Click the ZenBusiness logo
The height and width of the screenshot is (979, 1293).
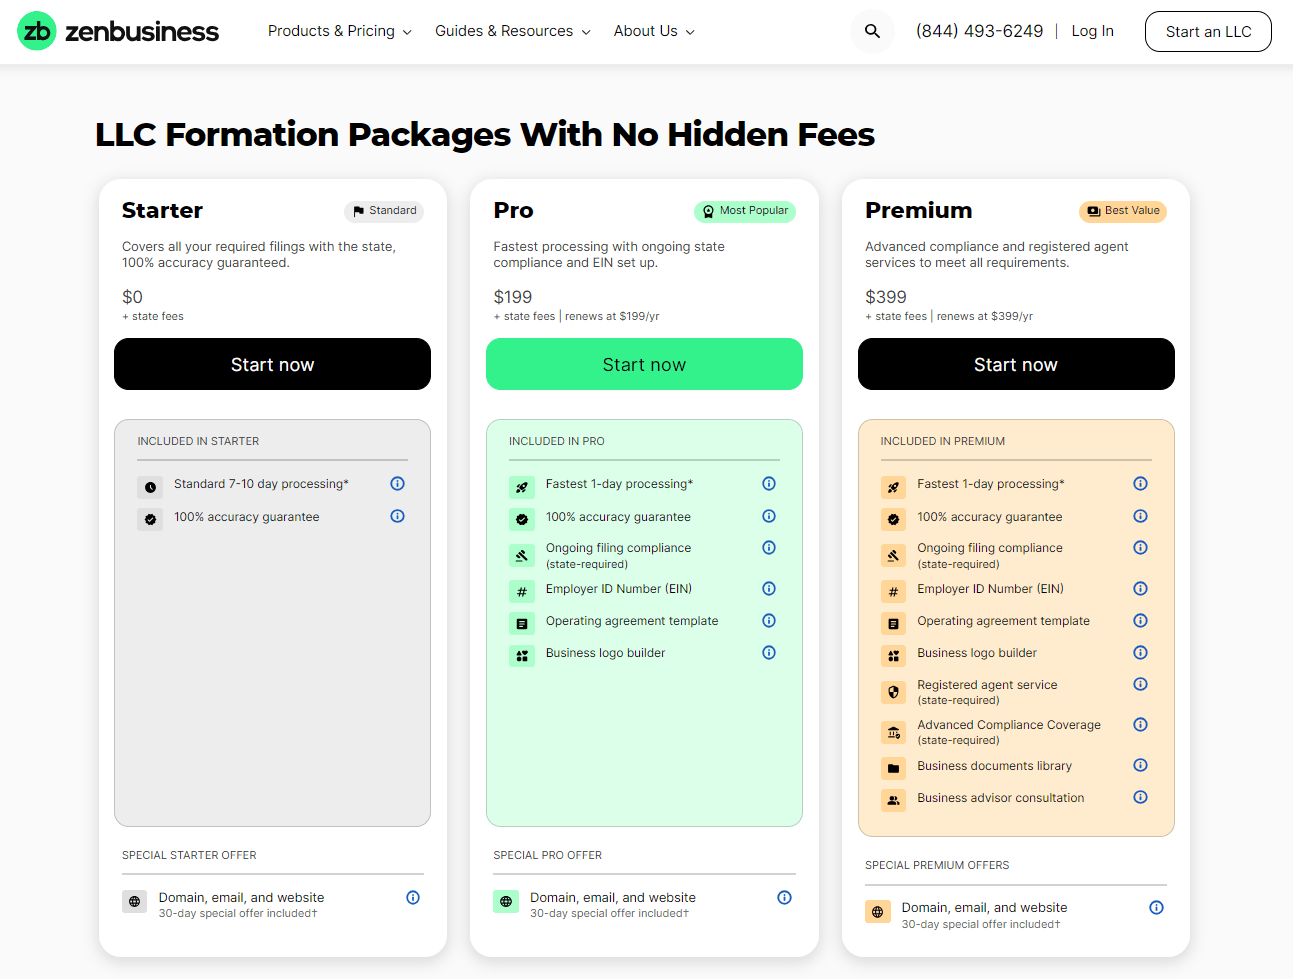pos(118,31)
